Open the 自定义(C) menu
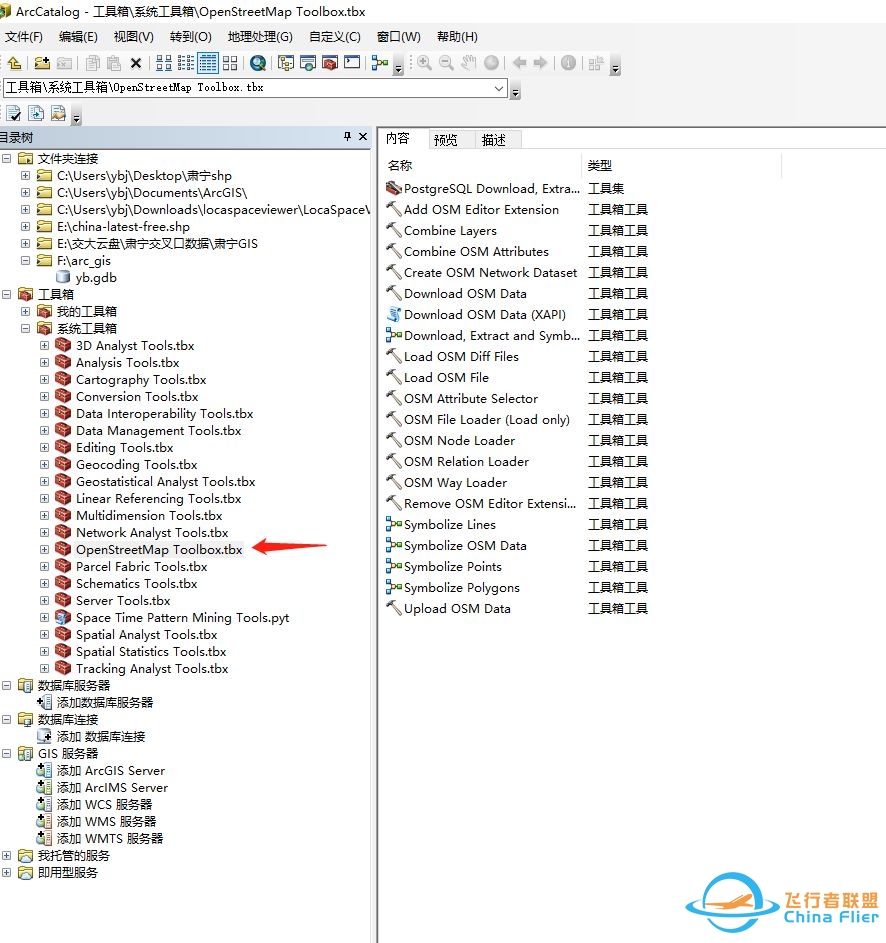The width and height of the screenshot is (886, 943). pyautogui.click(x=335, y=37)
